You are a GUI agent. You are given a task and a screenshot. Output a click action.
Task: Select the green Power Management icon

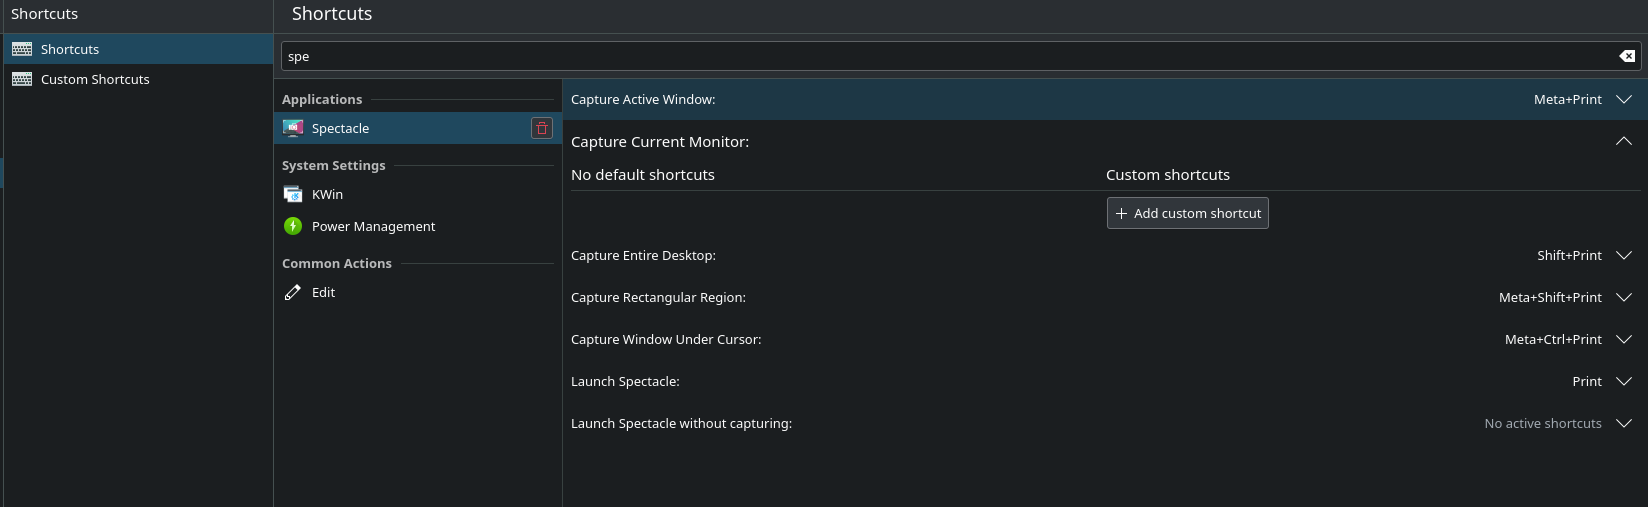(x=293, y=226)
